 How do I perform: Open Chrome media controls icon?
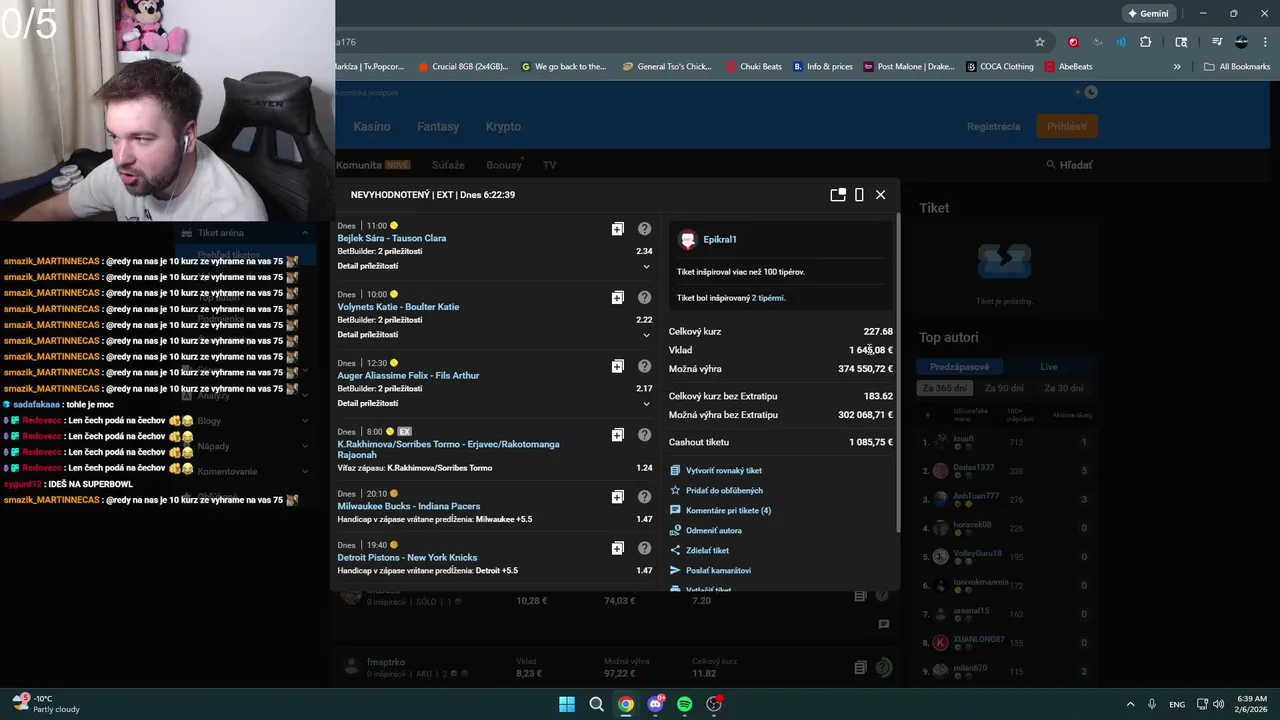click(1217, 42)
